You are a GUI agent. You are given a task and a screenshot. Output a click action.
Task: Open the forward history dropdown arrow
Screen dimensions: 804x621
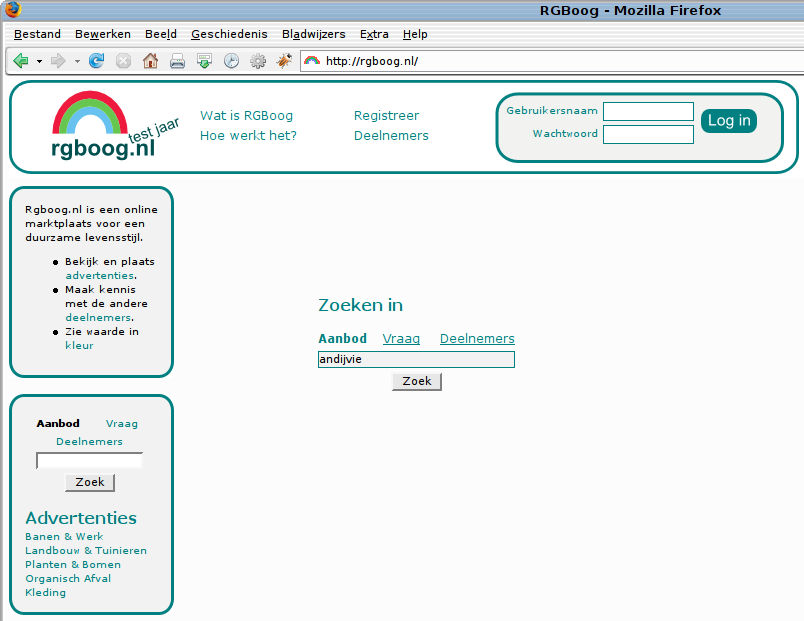click(x=77, y=62)
